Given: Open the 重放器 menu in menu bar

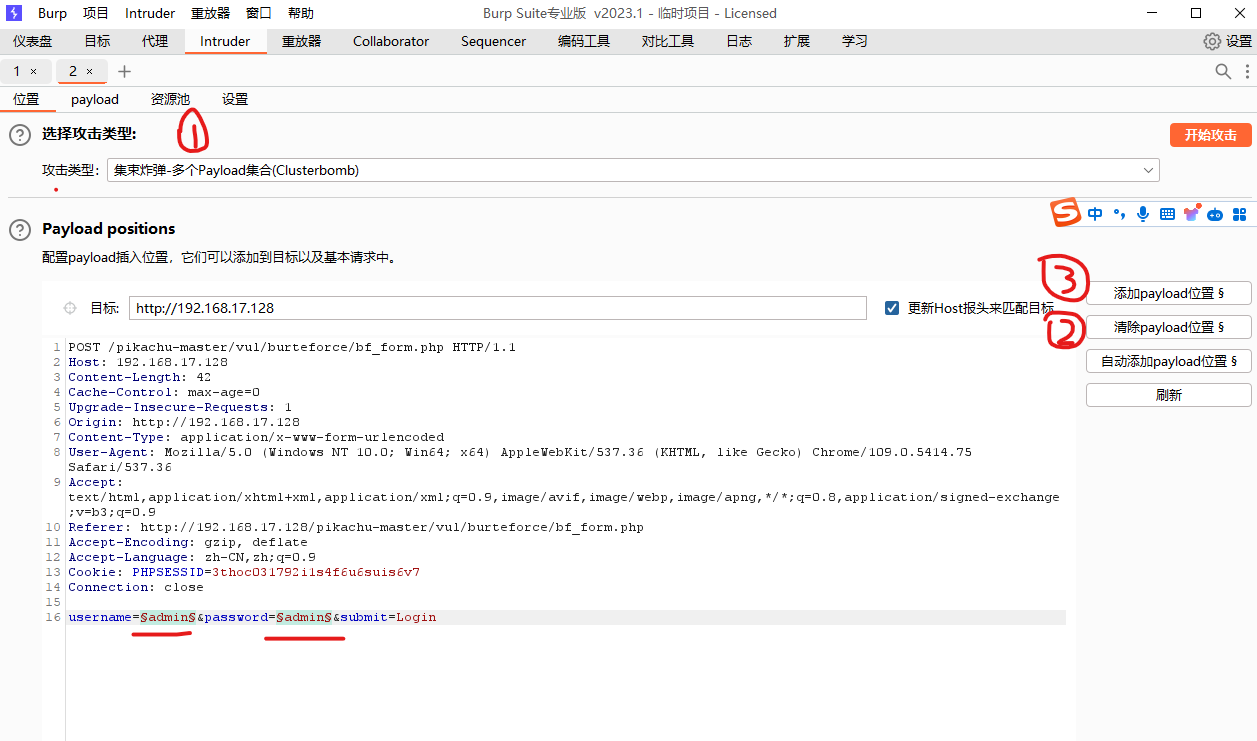Looking at the screenshot, I should click(210, 13).
